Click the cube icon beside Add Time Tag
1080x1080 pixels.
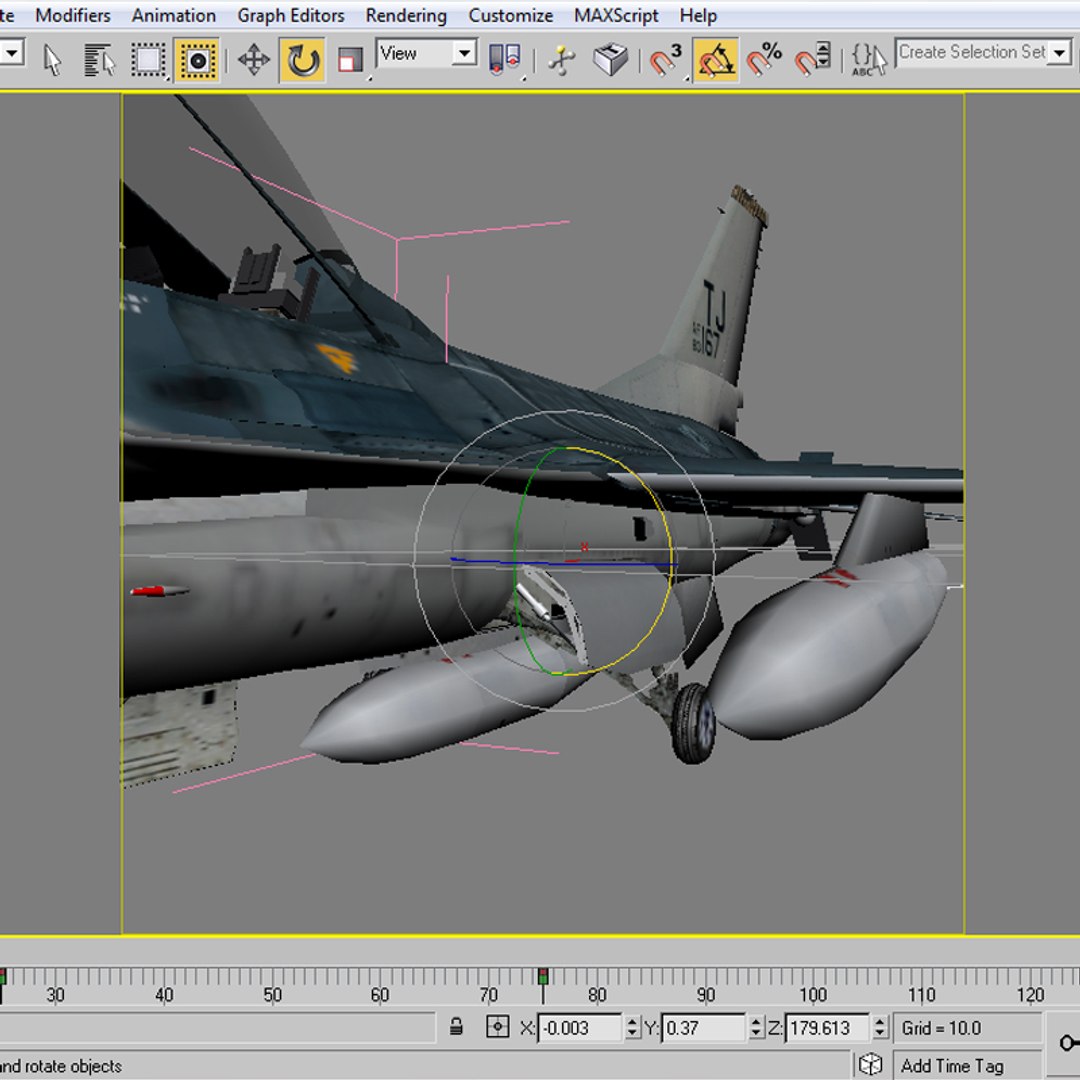coord(871,1066)
